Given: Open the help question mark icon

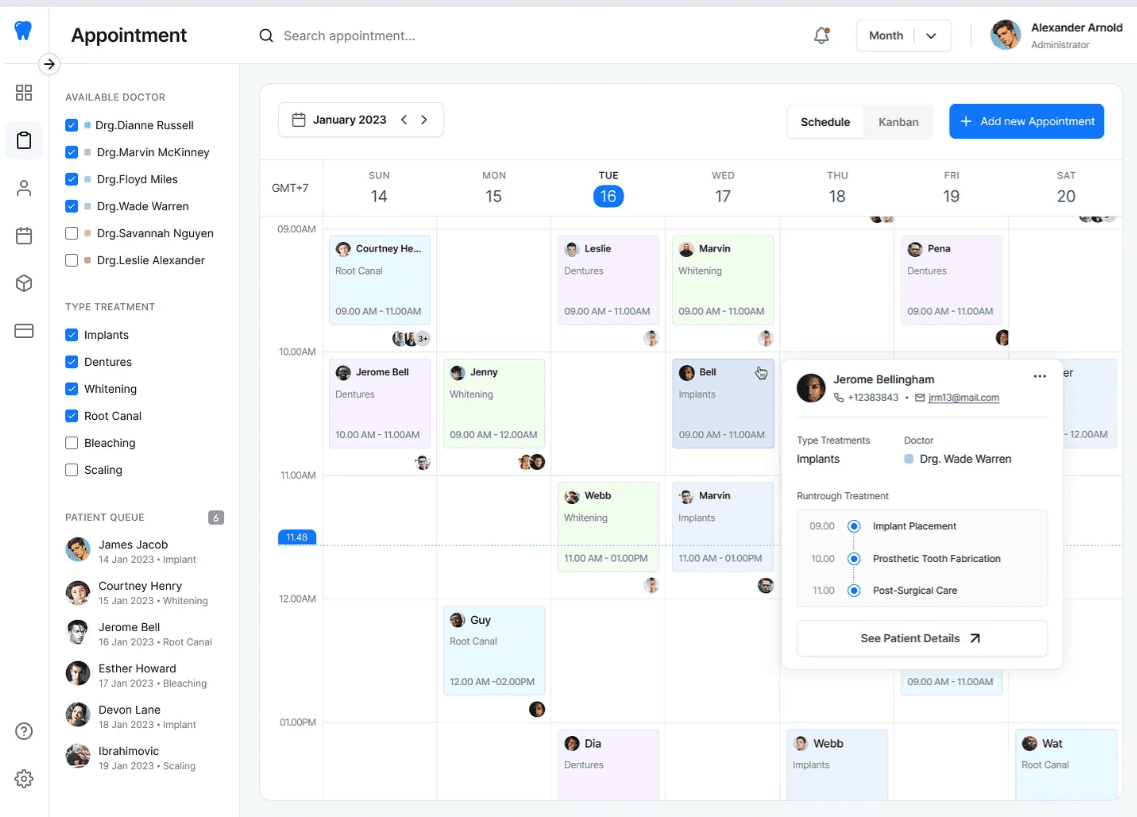Looking at the screenshot, I should (24, 731).
